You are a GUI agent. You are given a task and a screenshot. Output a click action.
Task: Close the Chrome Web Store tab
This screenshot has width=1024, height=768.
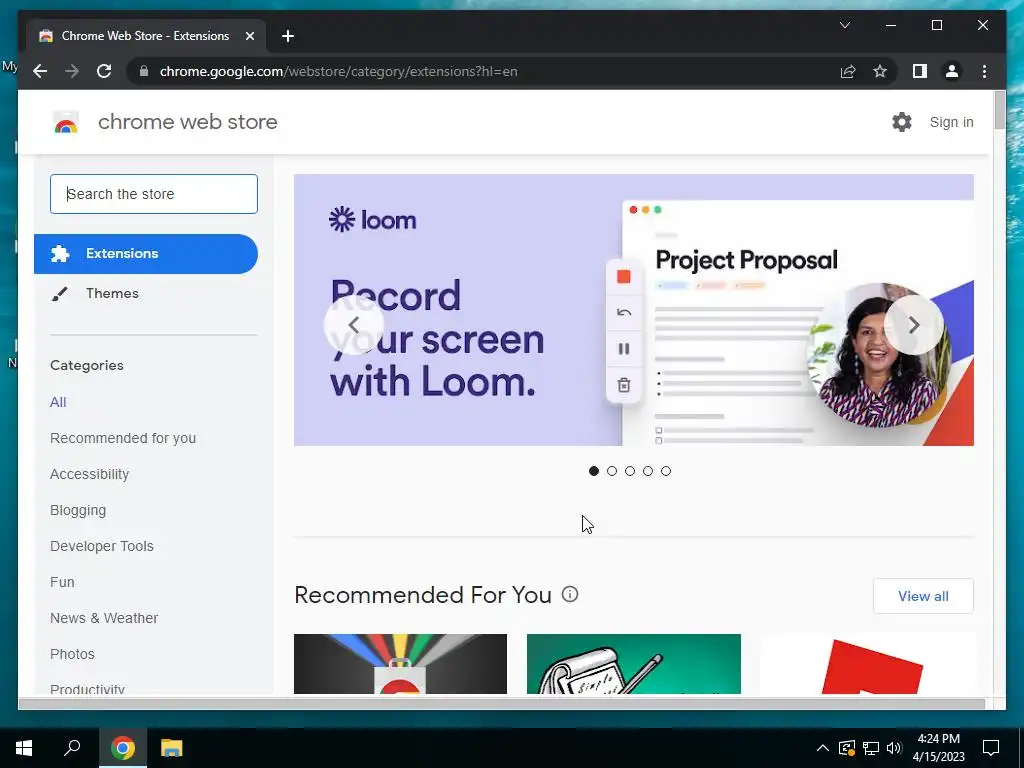[249, 36]
